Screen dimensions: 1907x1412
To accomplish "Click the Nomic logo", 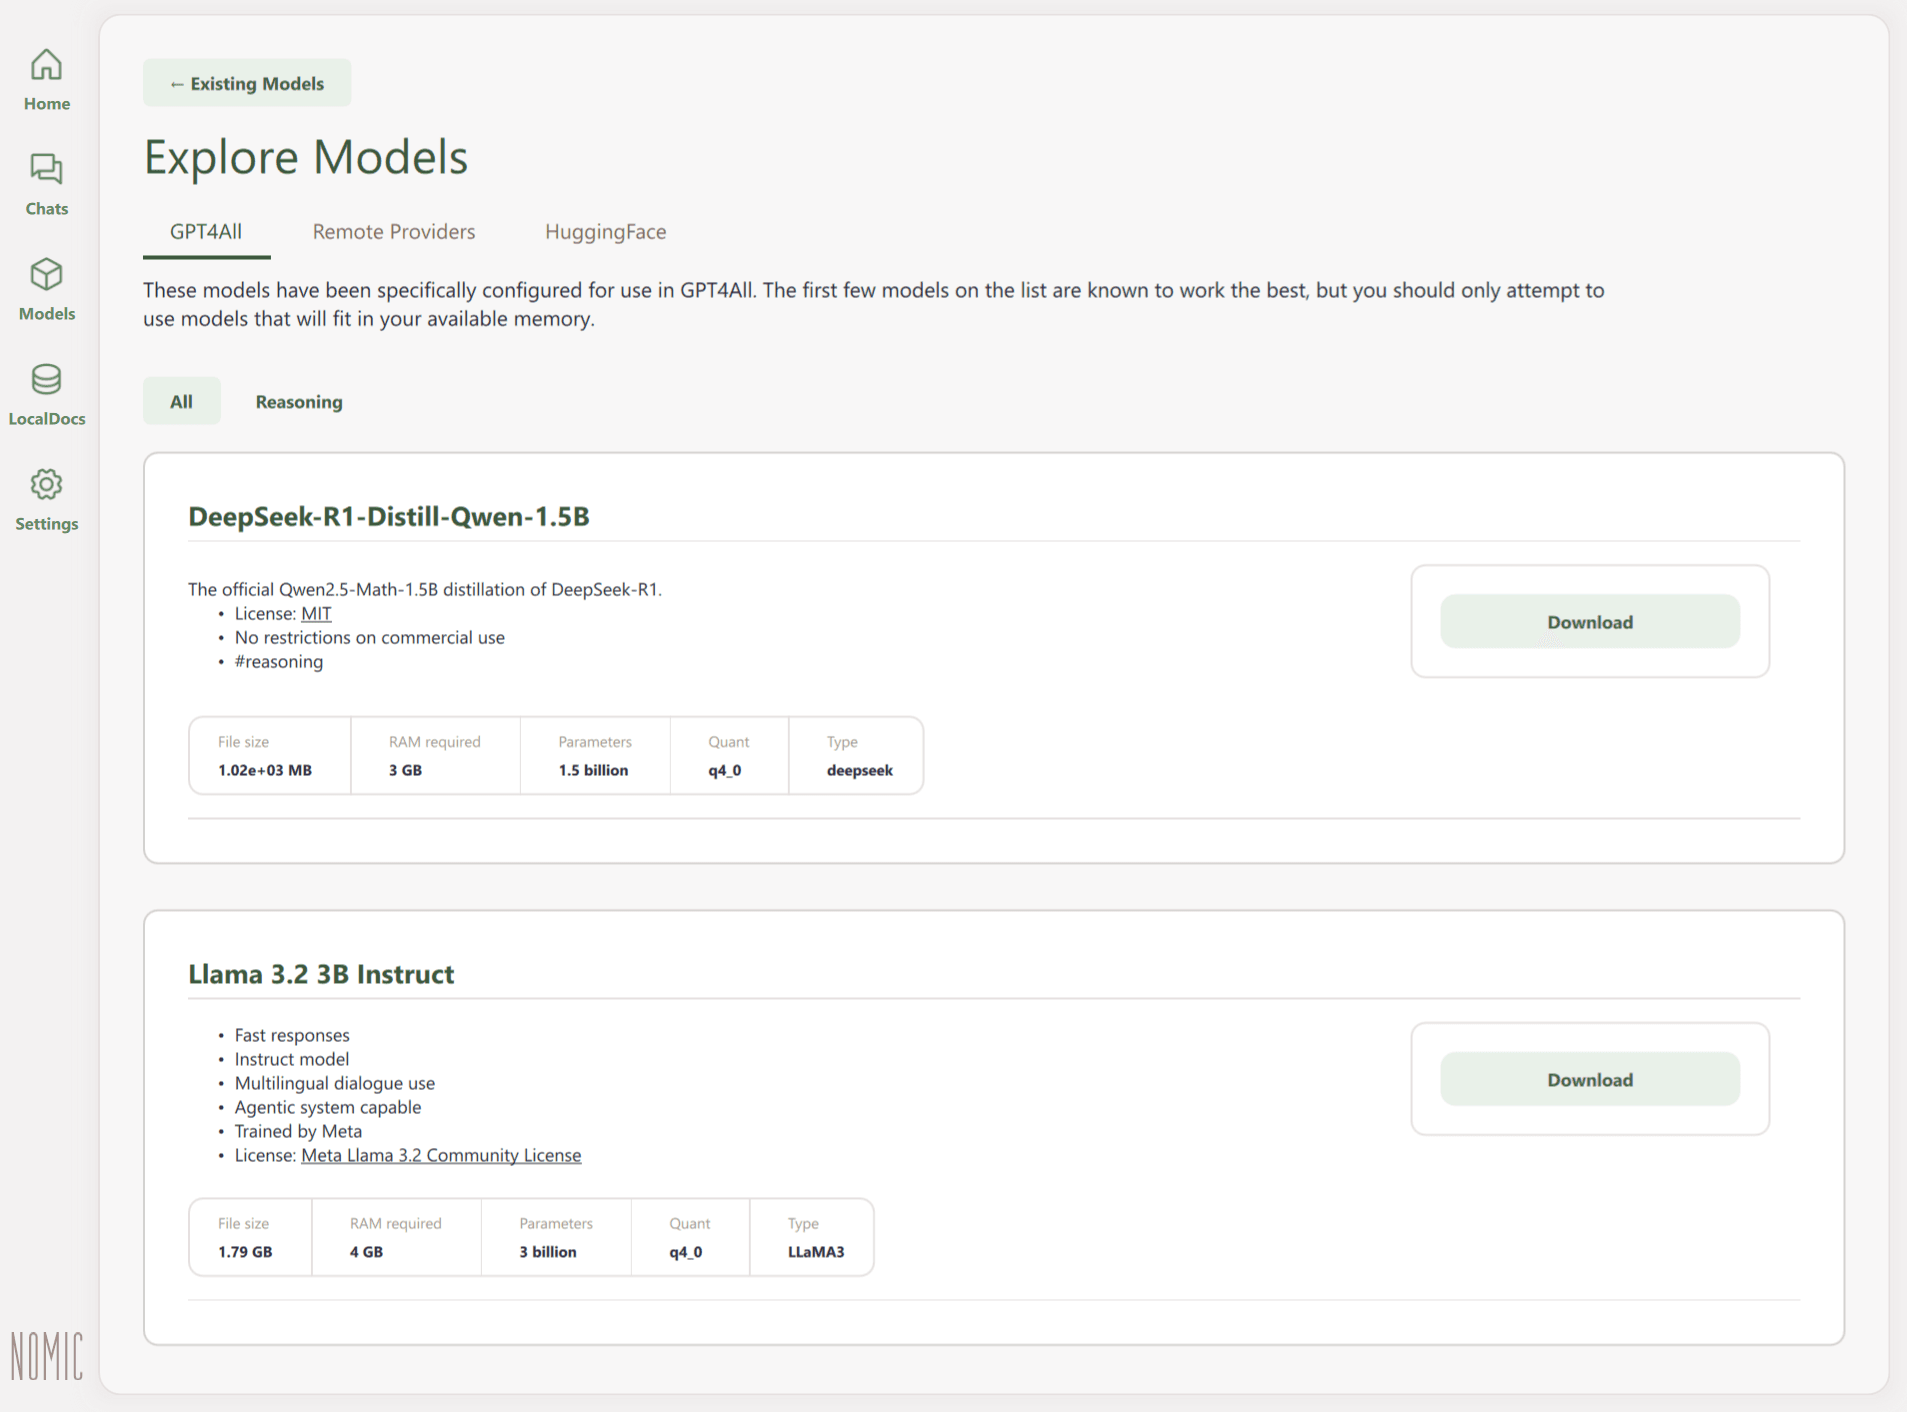I will click(x=46, y=1356).
